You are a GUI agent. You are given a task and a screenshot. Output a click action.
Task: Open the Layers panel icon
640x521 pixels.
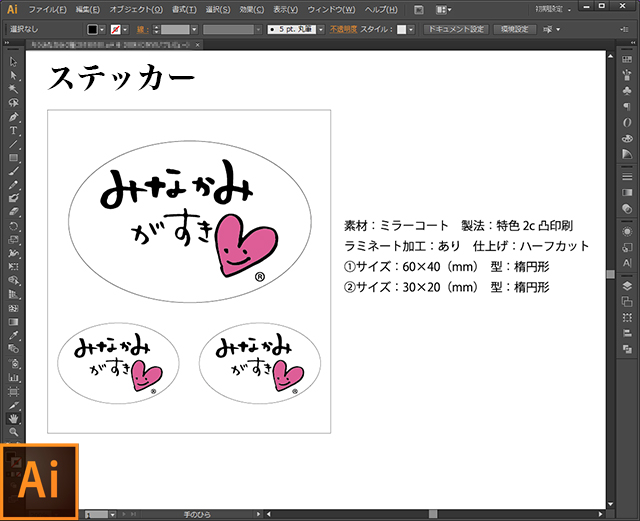tap(627, 286)
